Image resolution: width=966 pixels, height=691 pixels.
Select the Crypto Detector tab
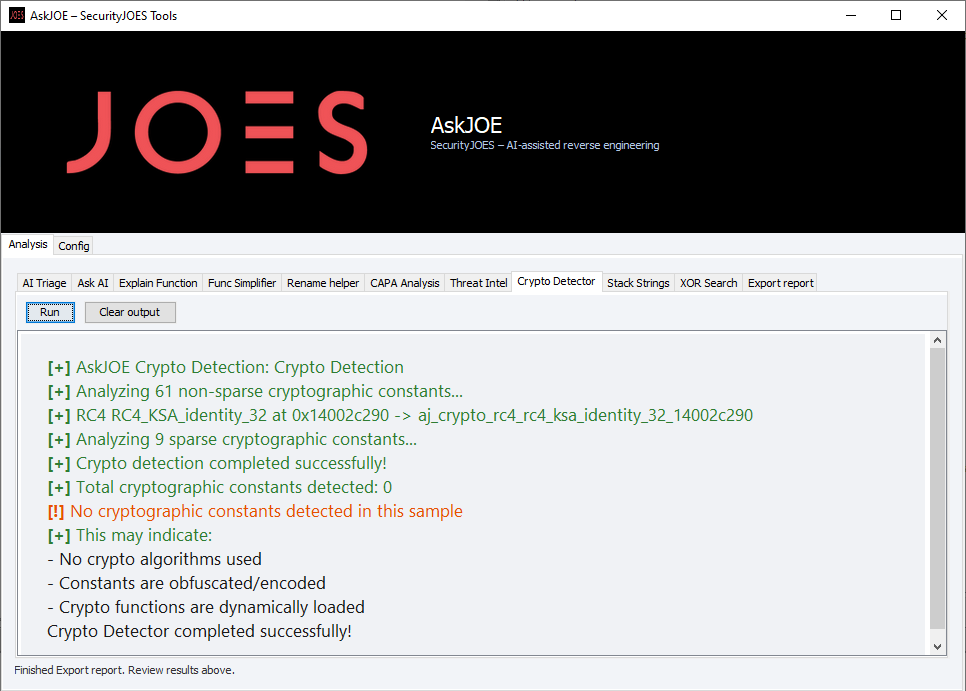(x=556, y=281)
